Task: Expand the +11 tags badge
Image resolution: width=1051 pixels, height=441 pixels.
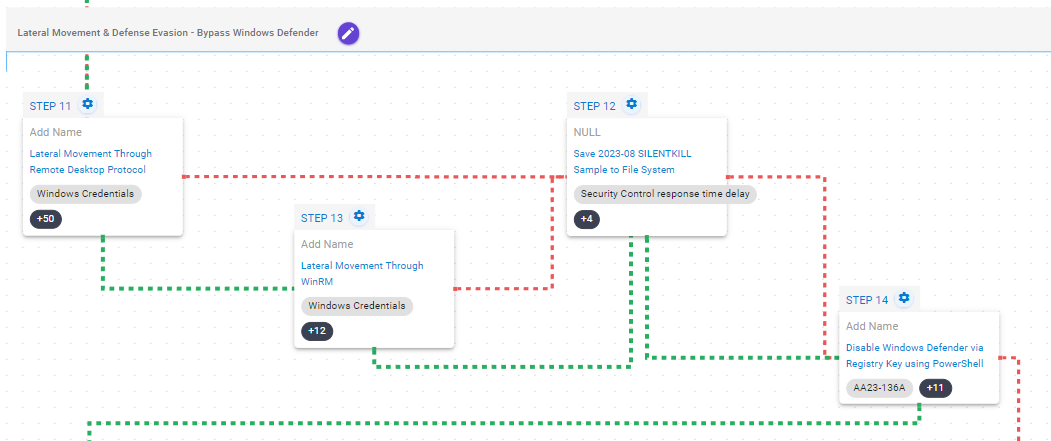Action: click(938, 388)
